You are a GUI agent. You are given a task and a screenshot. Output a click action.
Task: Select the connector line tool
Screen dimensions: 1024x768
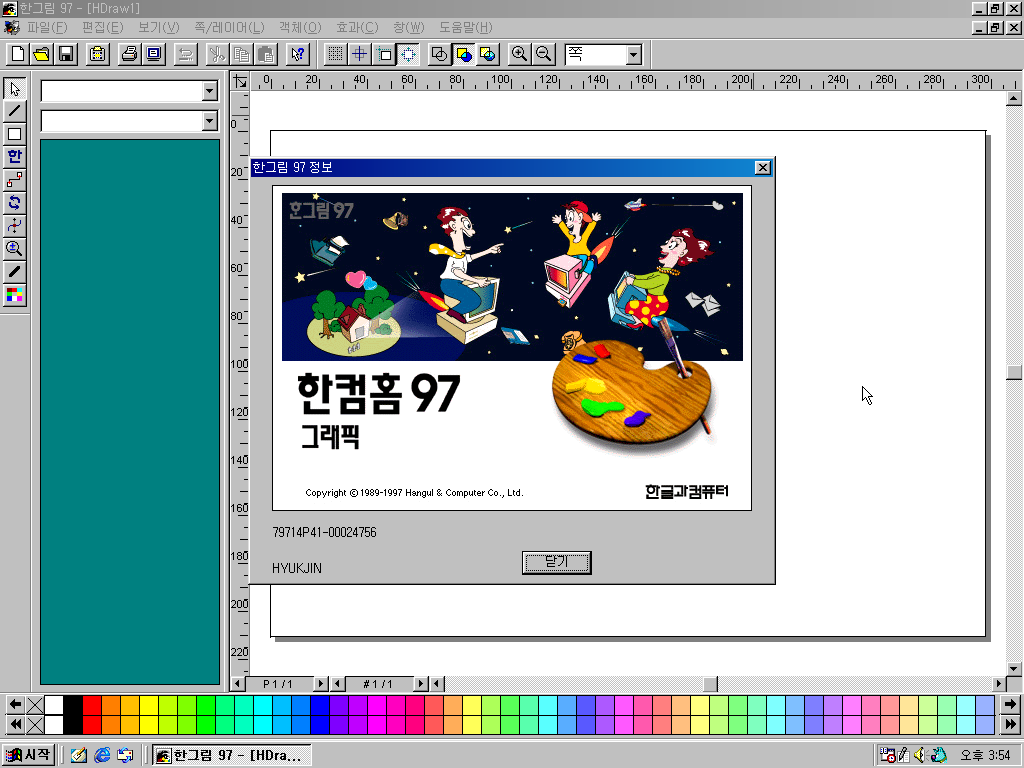14,180
